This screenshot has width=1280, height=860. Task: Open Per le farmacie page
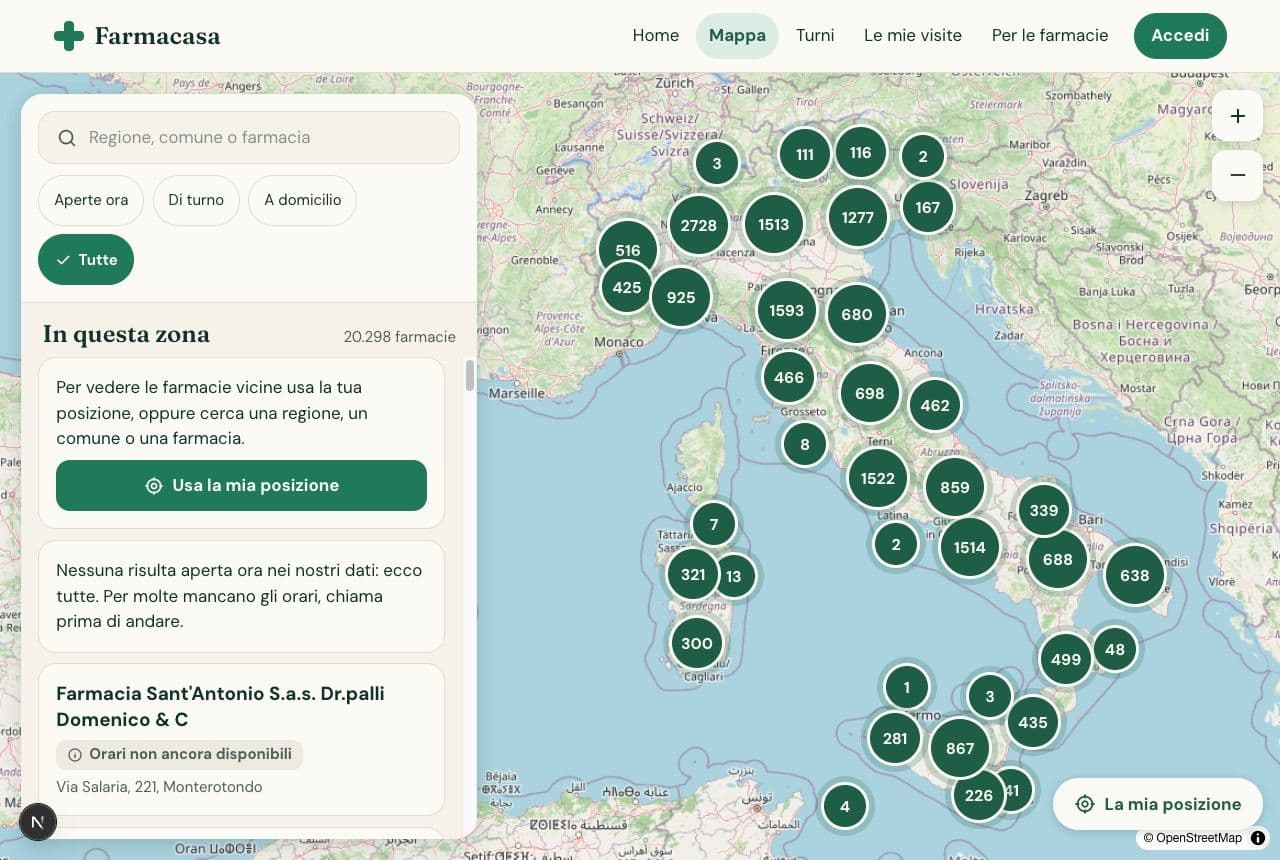(1050, 36)
